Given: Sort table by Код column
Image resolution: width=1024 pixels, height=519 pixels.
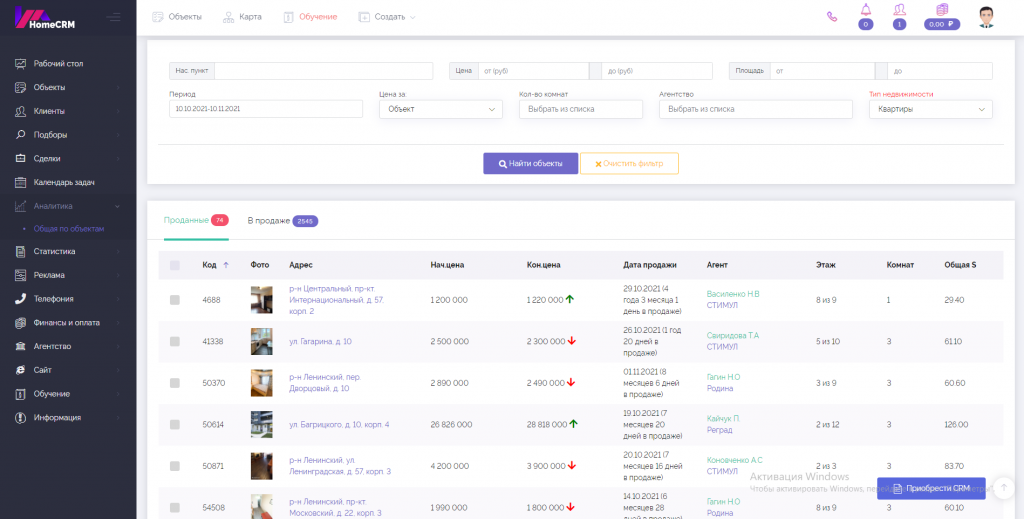Looking at the screenshot, I should [210, 265].
